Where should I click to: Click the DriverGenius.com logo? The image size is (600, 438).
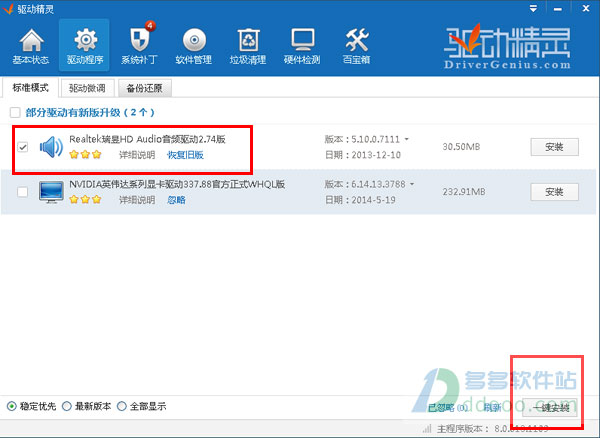tap(507, 47)
